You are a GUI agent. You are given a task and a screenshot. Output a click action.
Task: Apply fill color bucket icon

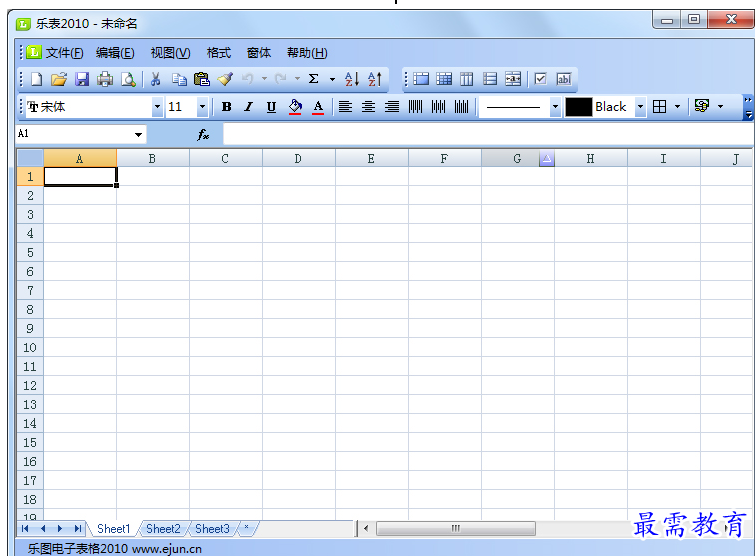pyautogui.click(x=295, y=107)
